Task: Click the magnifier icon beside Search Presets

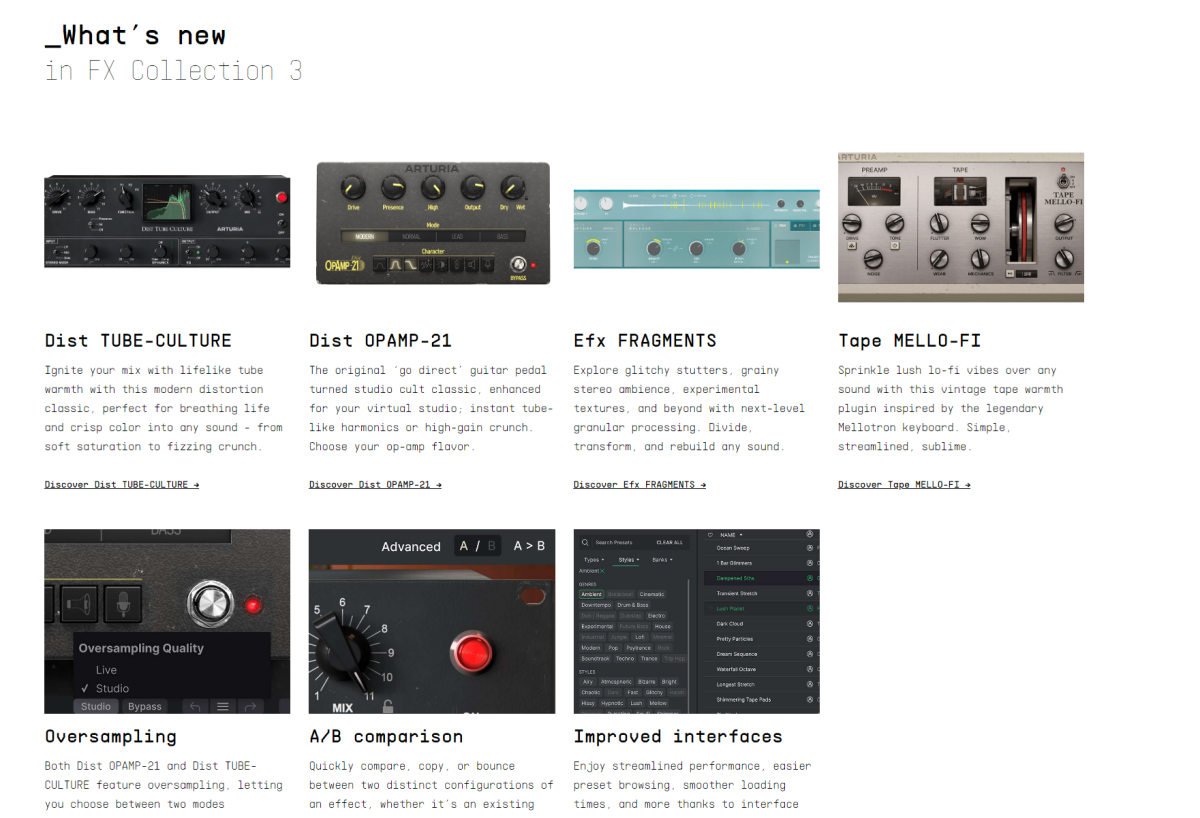Action: pyautogui.click(x=587, y=542)
